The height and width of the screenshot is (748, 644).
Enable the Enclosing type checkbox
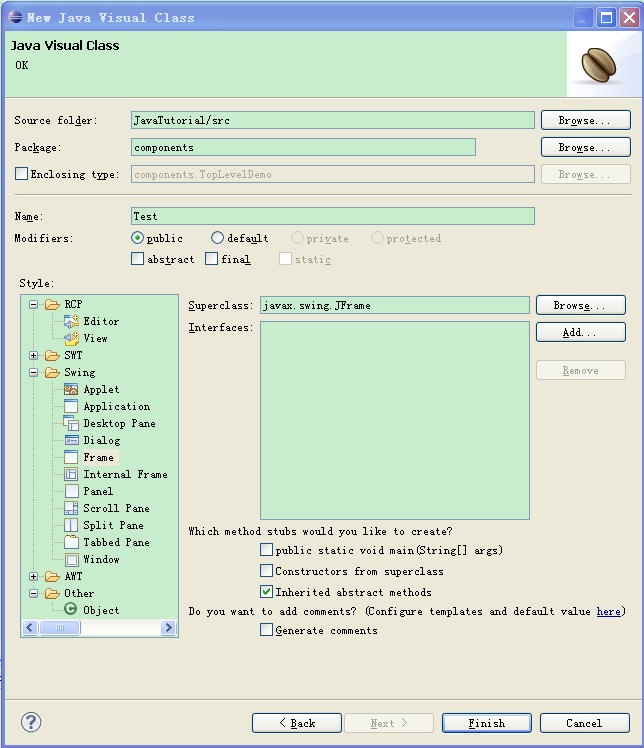21,174
